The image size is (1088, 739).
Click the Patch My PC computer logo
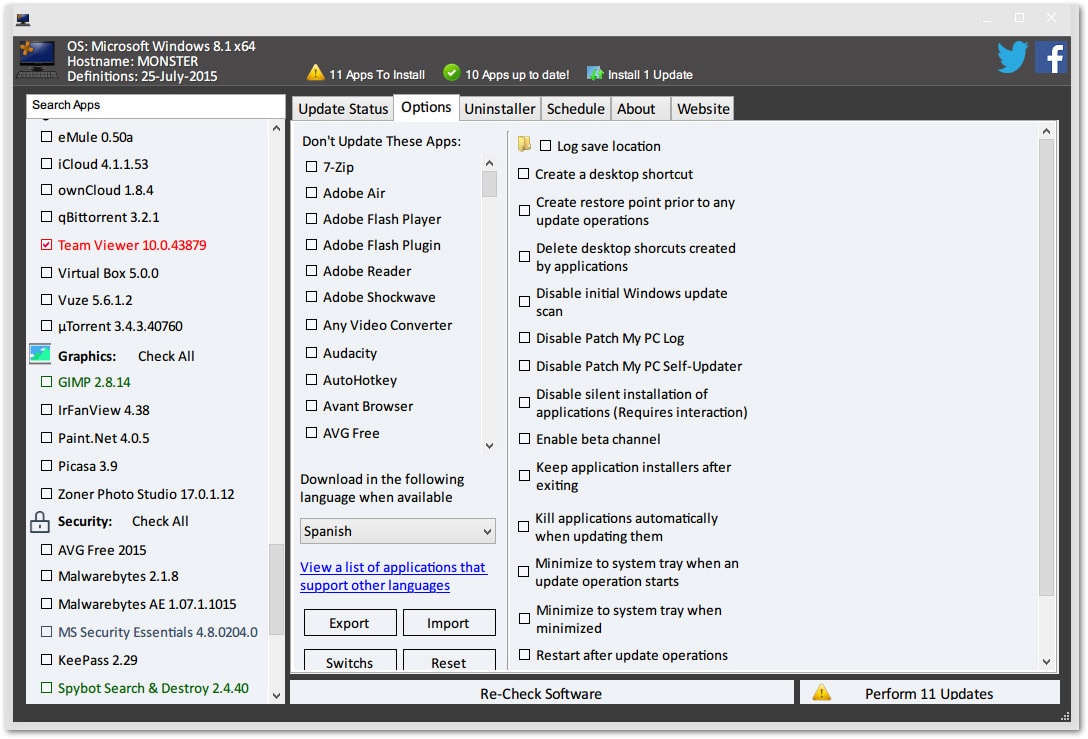click(37, 60)
